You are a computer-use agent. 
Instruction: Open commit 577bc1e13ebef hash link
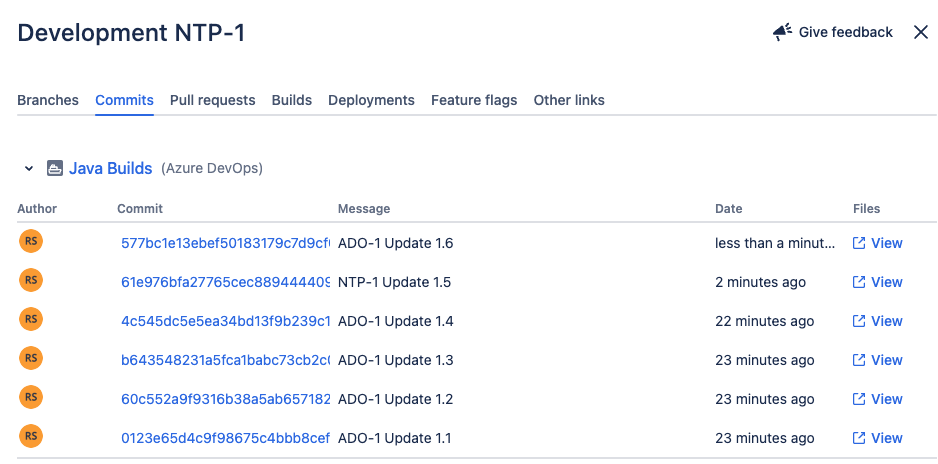(x=225, y=243)
